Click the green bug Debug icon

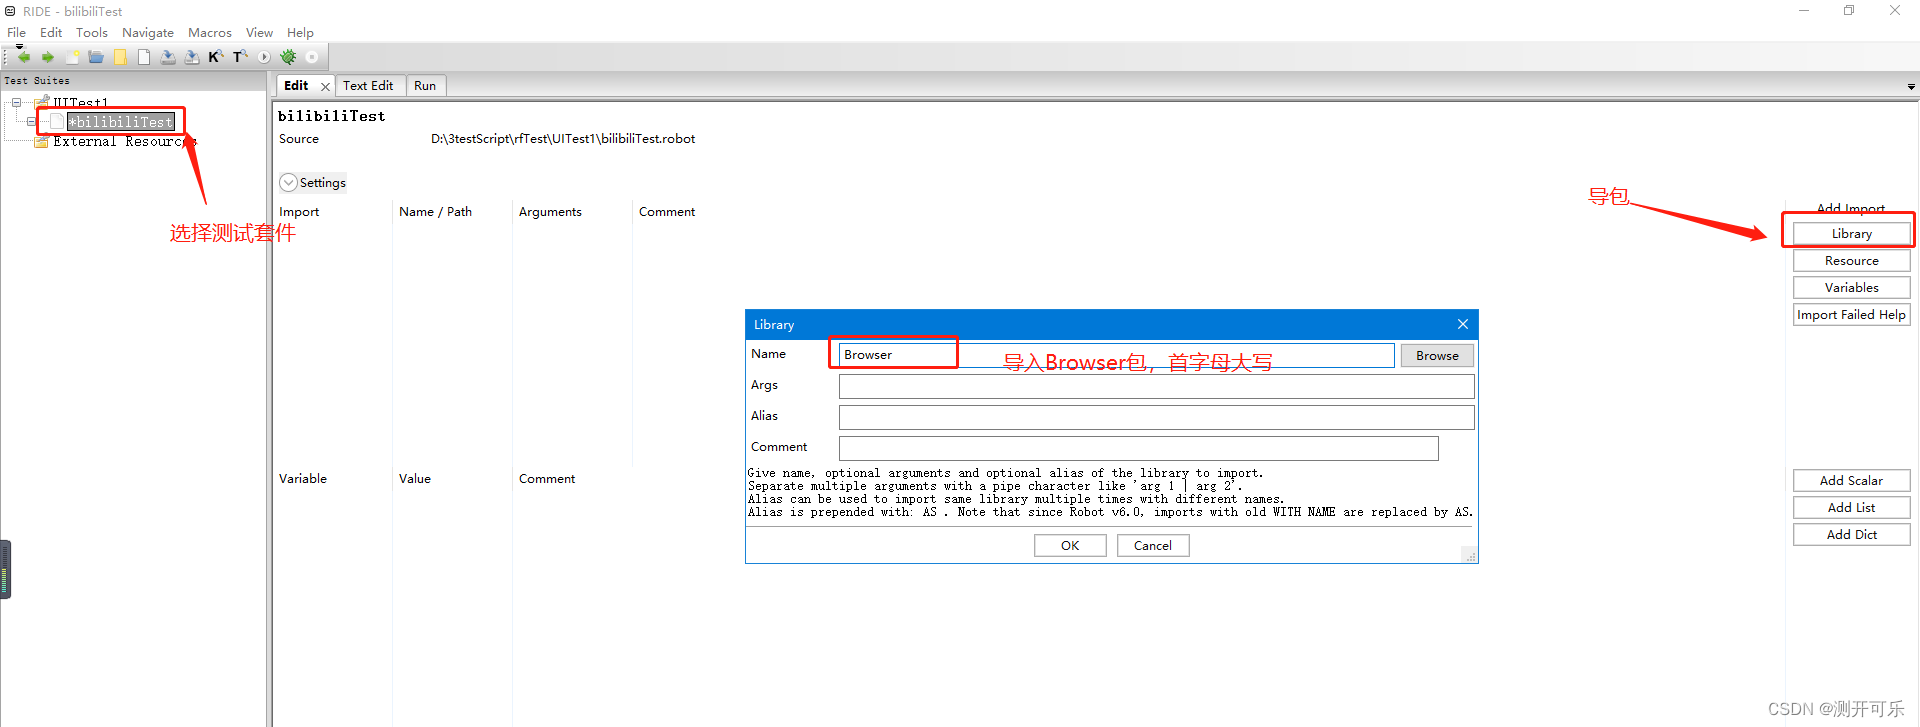288,57
